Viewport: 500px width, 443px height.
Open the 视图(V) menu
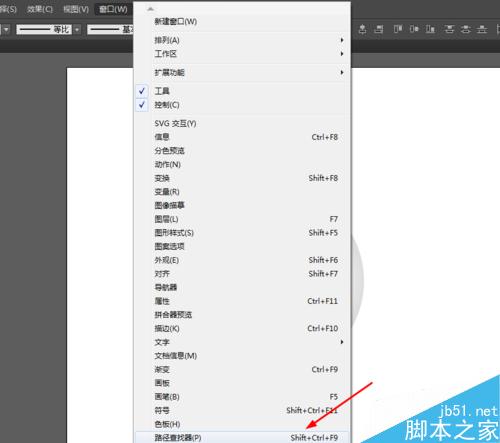76,9
